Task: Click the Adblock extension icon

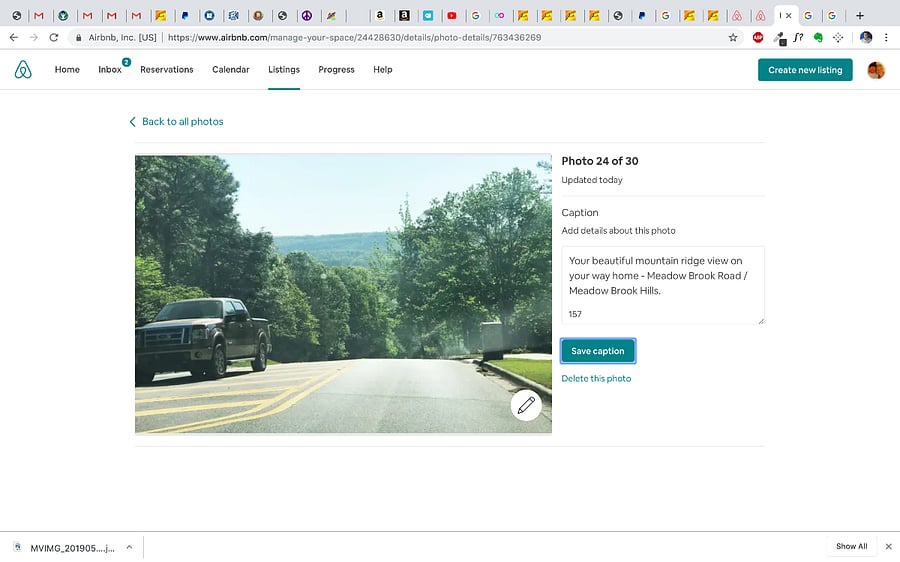Action: coord(758,38)
